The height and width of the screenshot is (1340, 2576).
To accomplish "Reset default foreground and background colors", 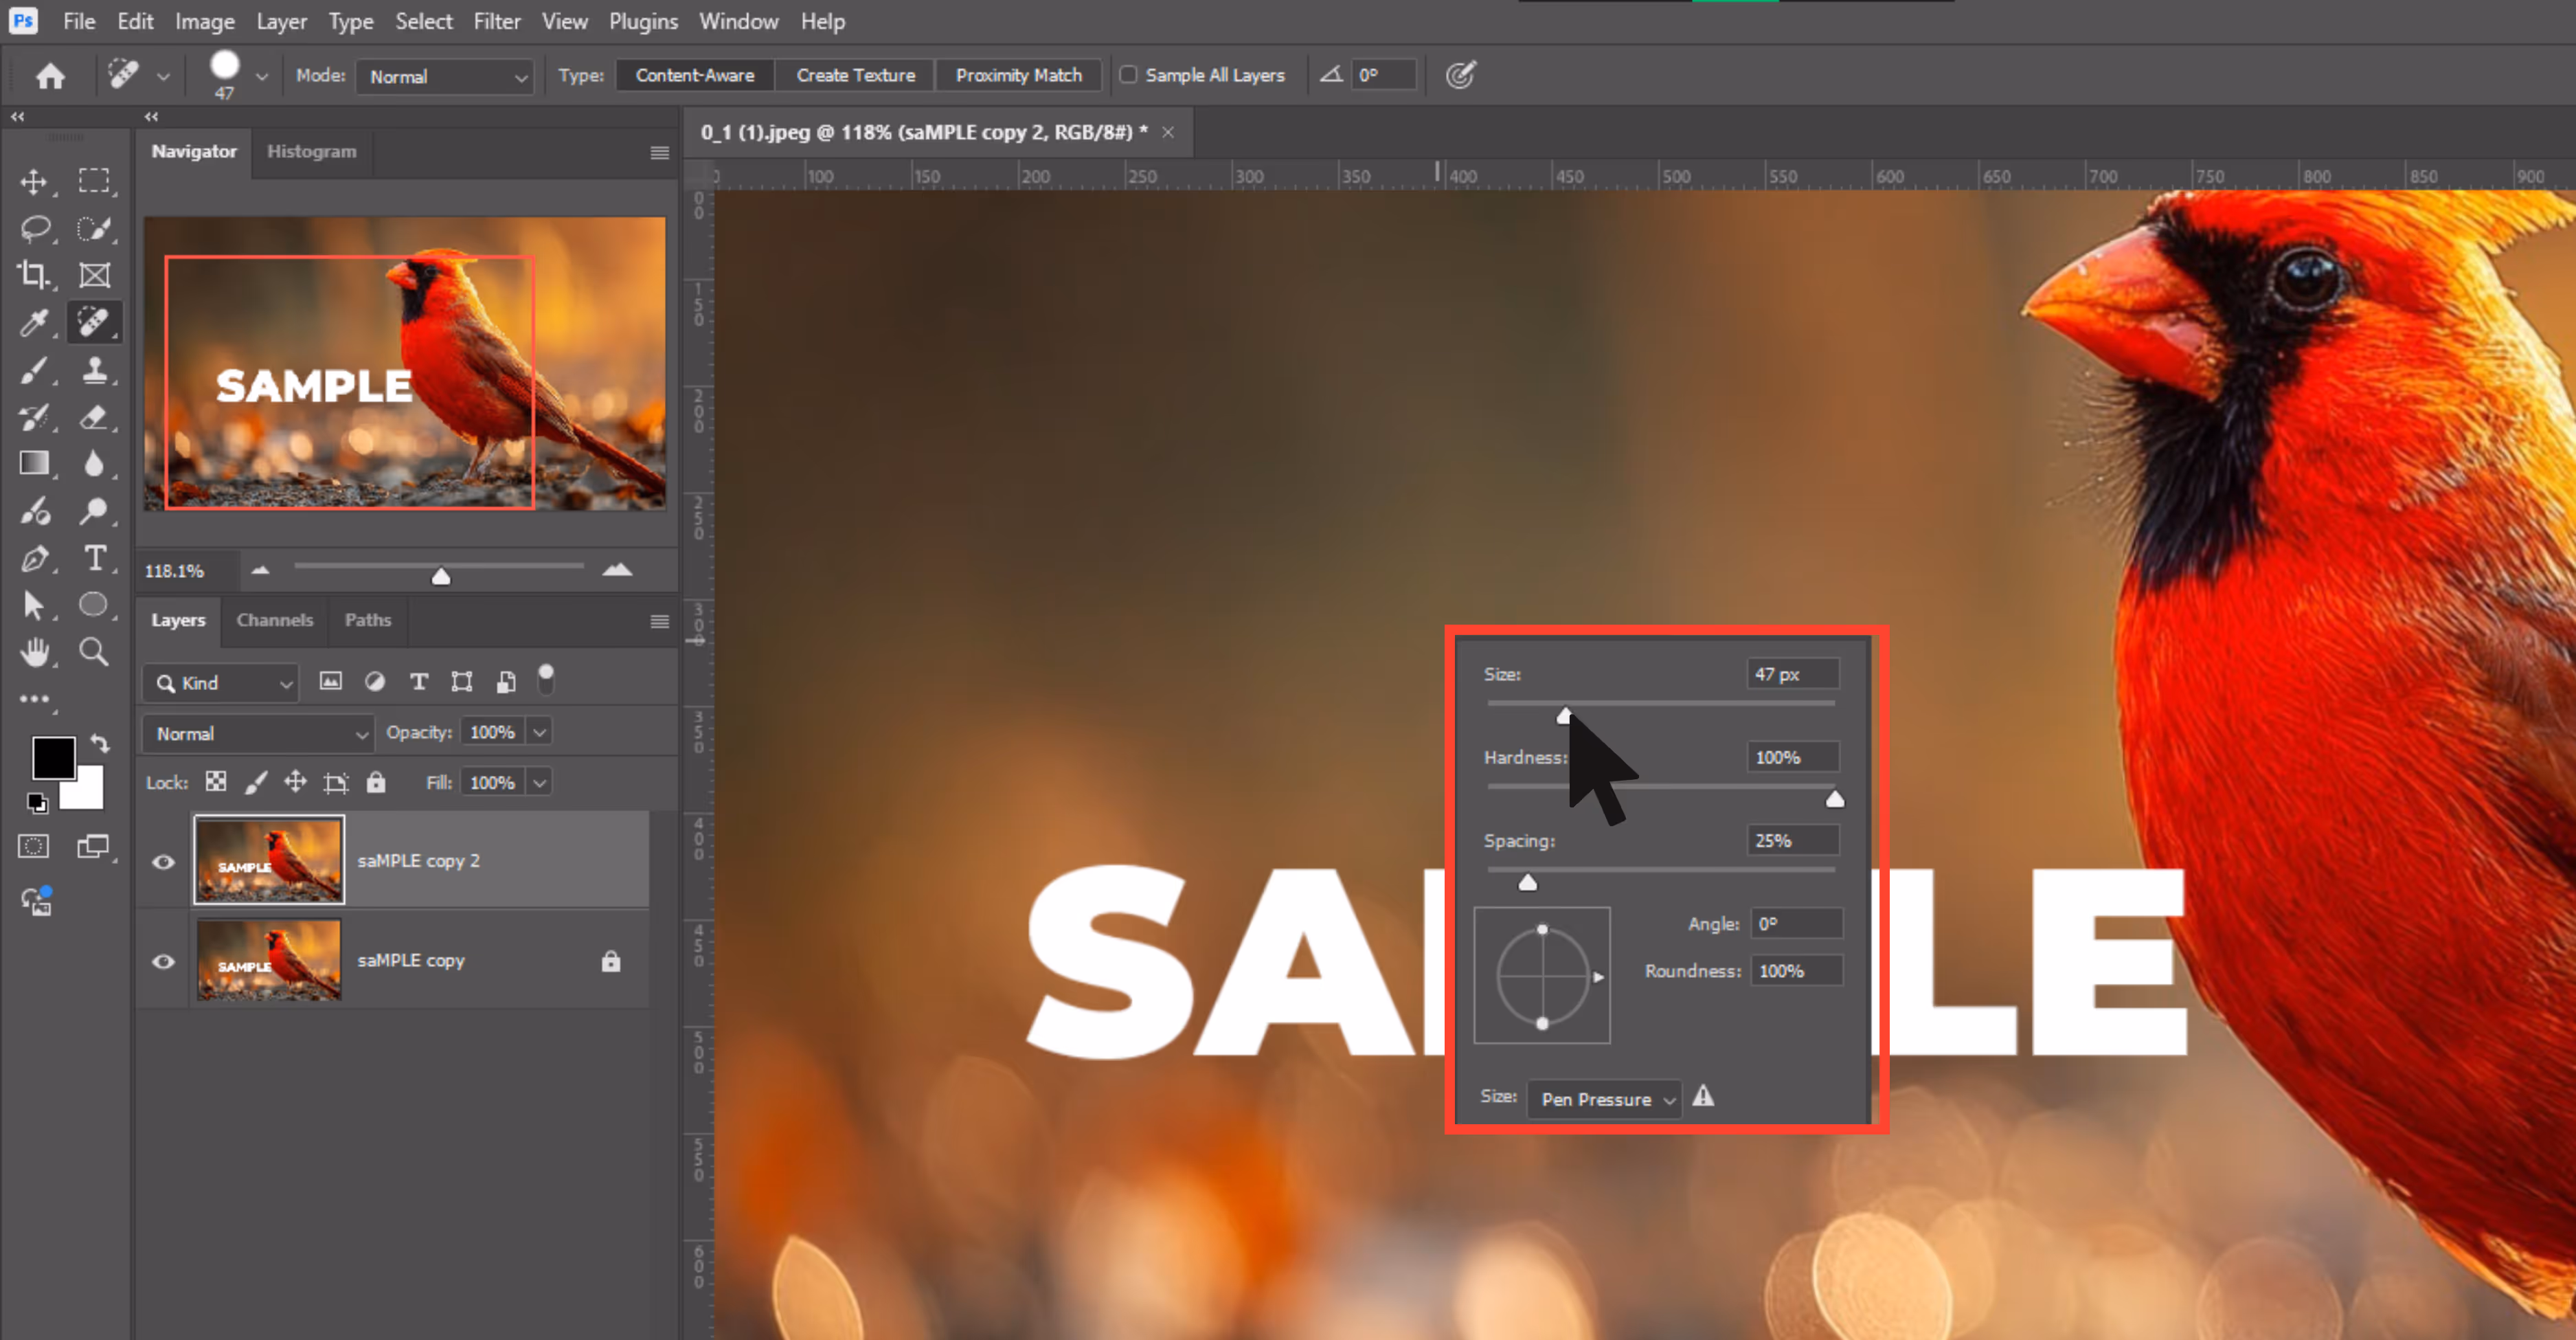I will click(x=37, y=802).
